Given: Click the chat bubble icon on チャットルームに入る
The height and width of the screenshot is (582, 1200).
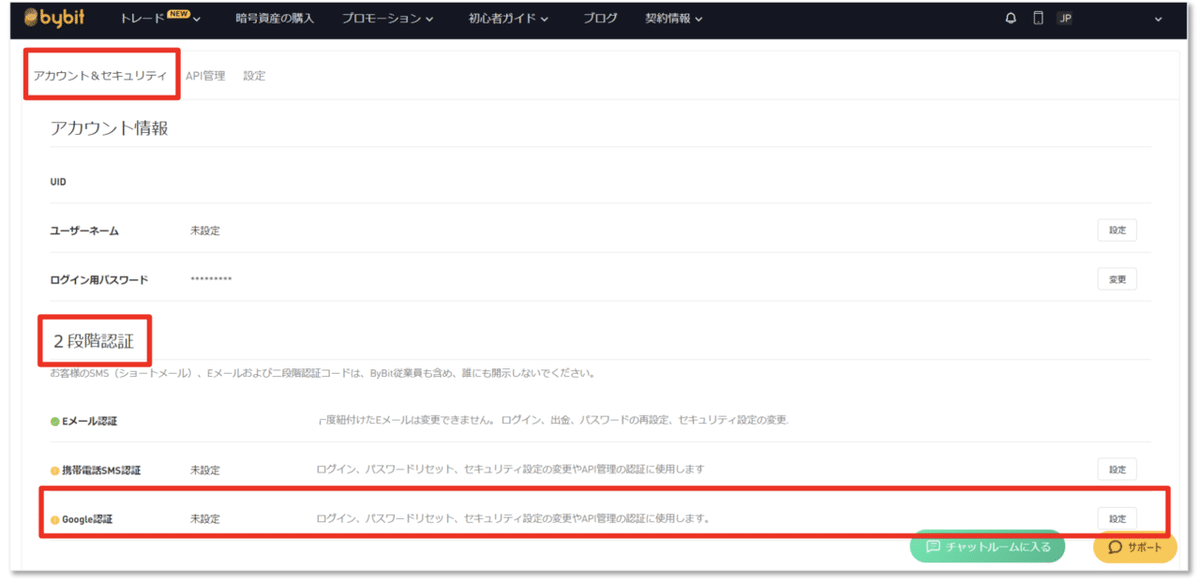Looking at the screenshot, I should pos(934,547).
